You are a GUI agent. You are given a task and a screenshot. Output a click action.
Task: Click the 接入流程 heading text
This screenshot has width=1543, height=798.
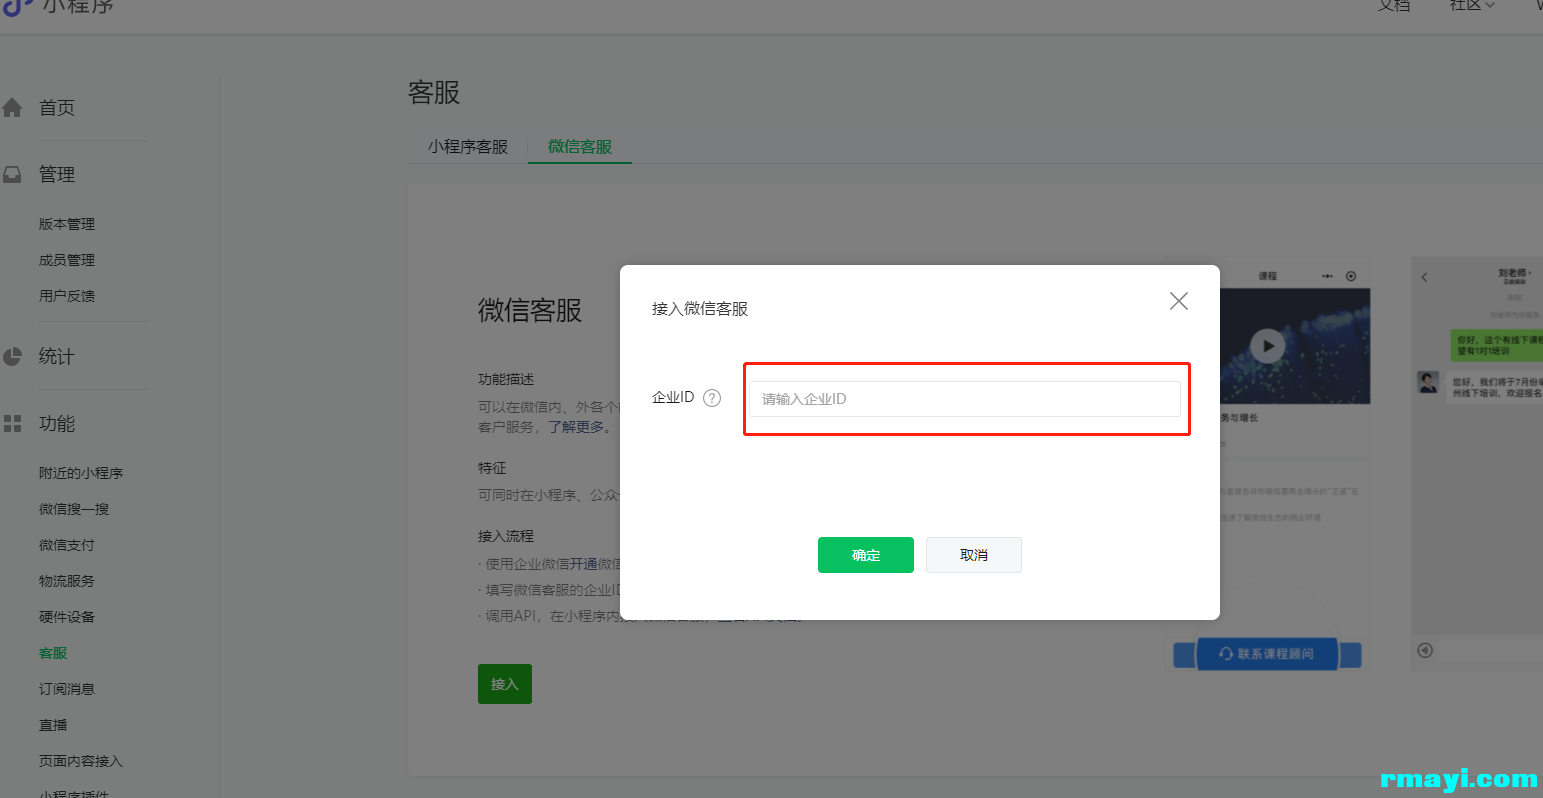[x=506, y=536]
